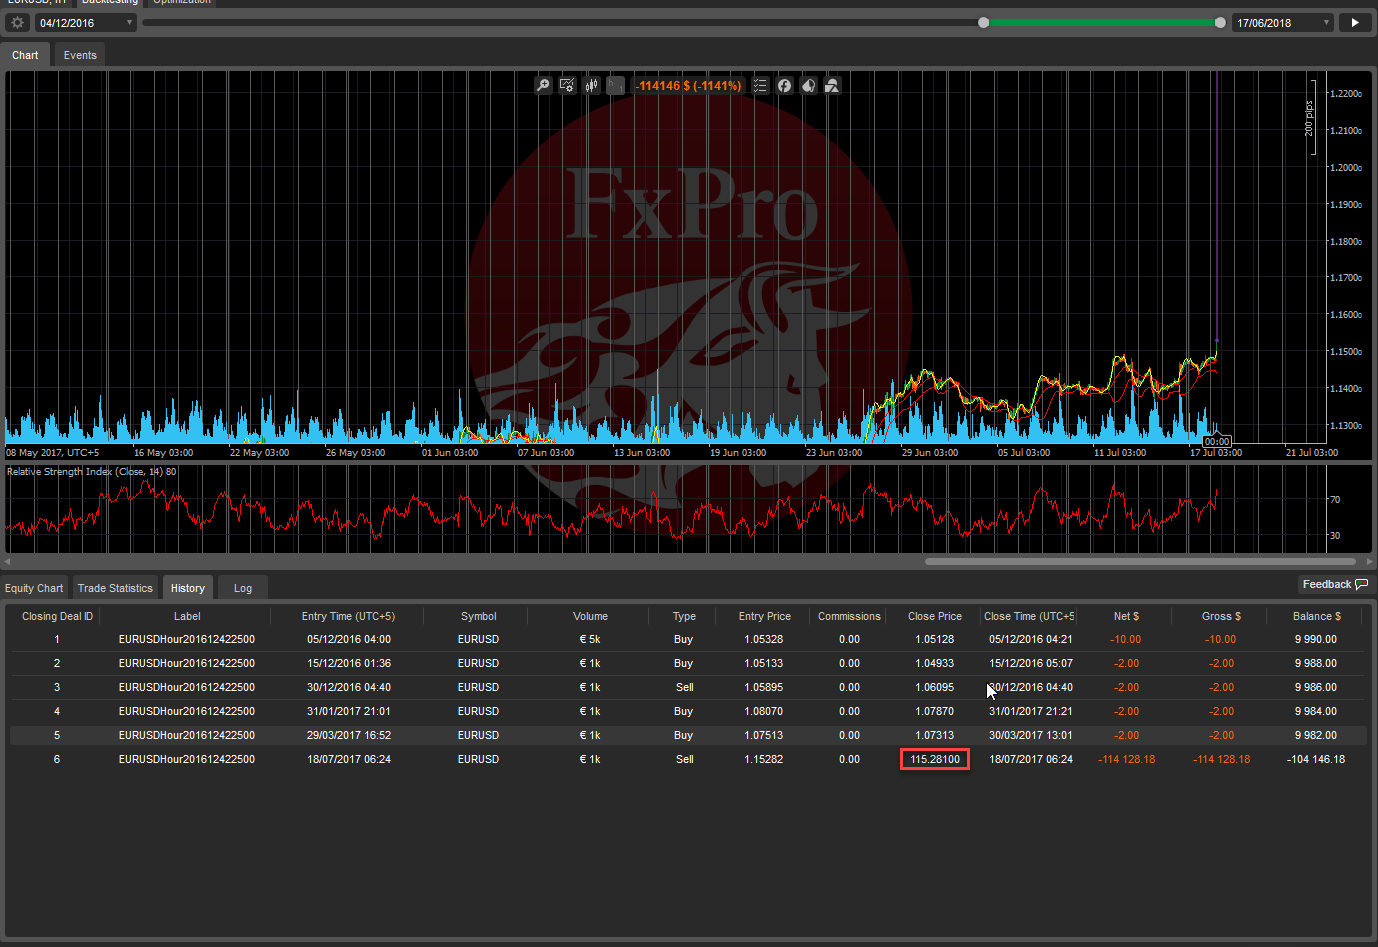
Task: Switch to the Events tab
Action: (x=80, y=55)
